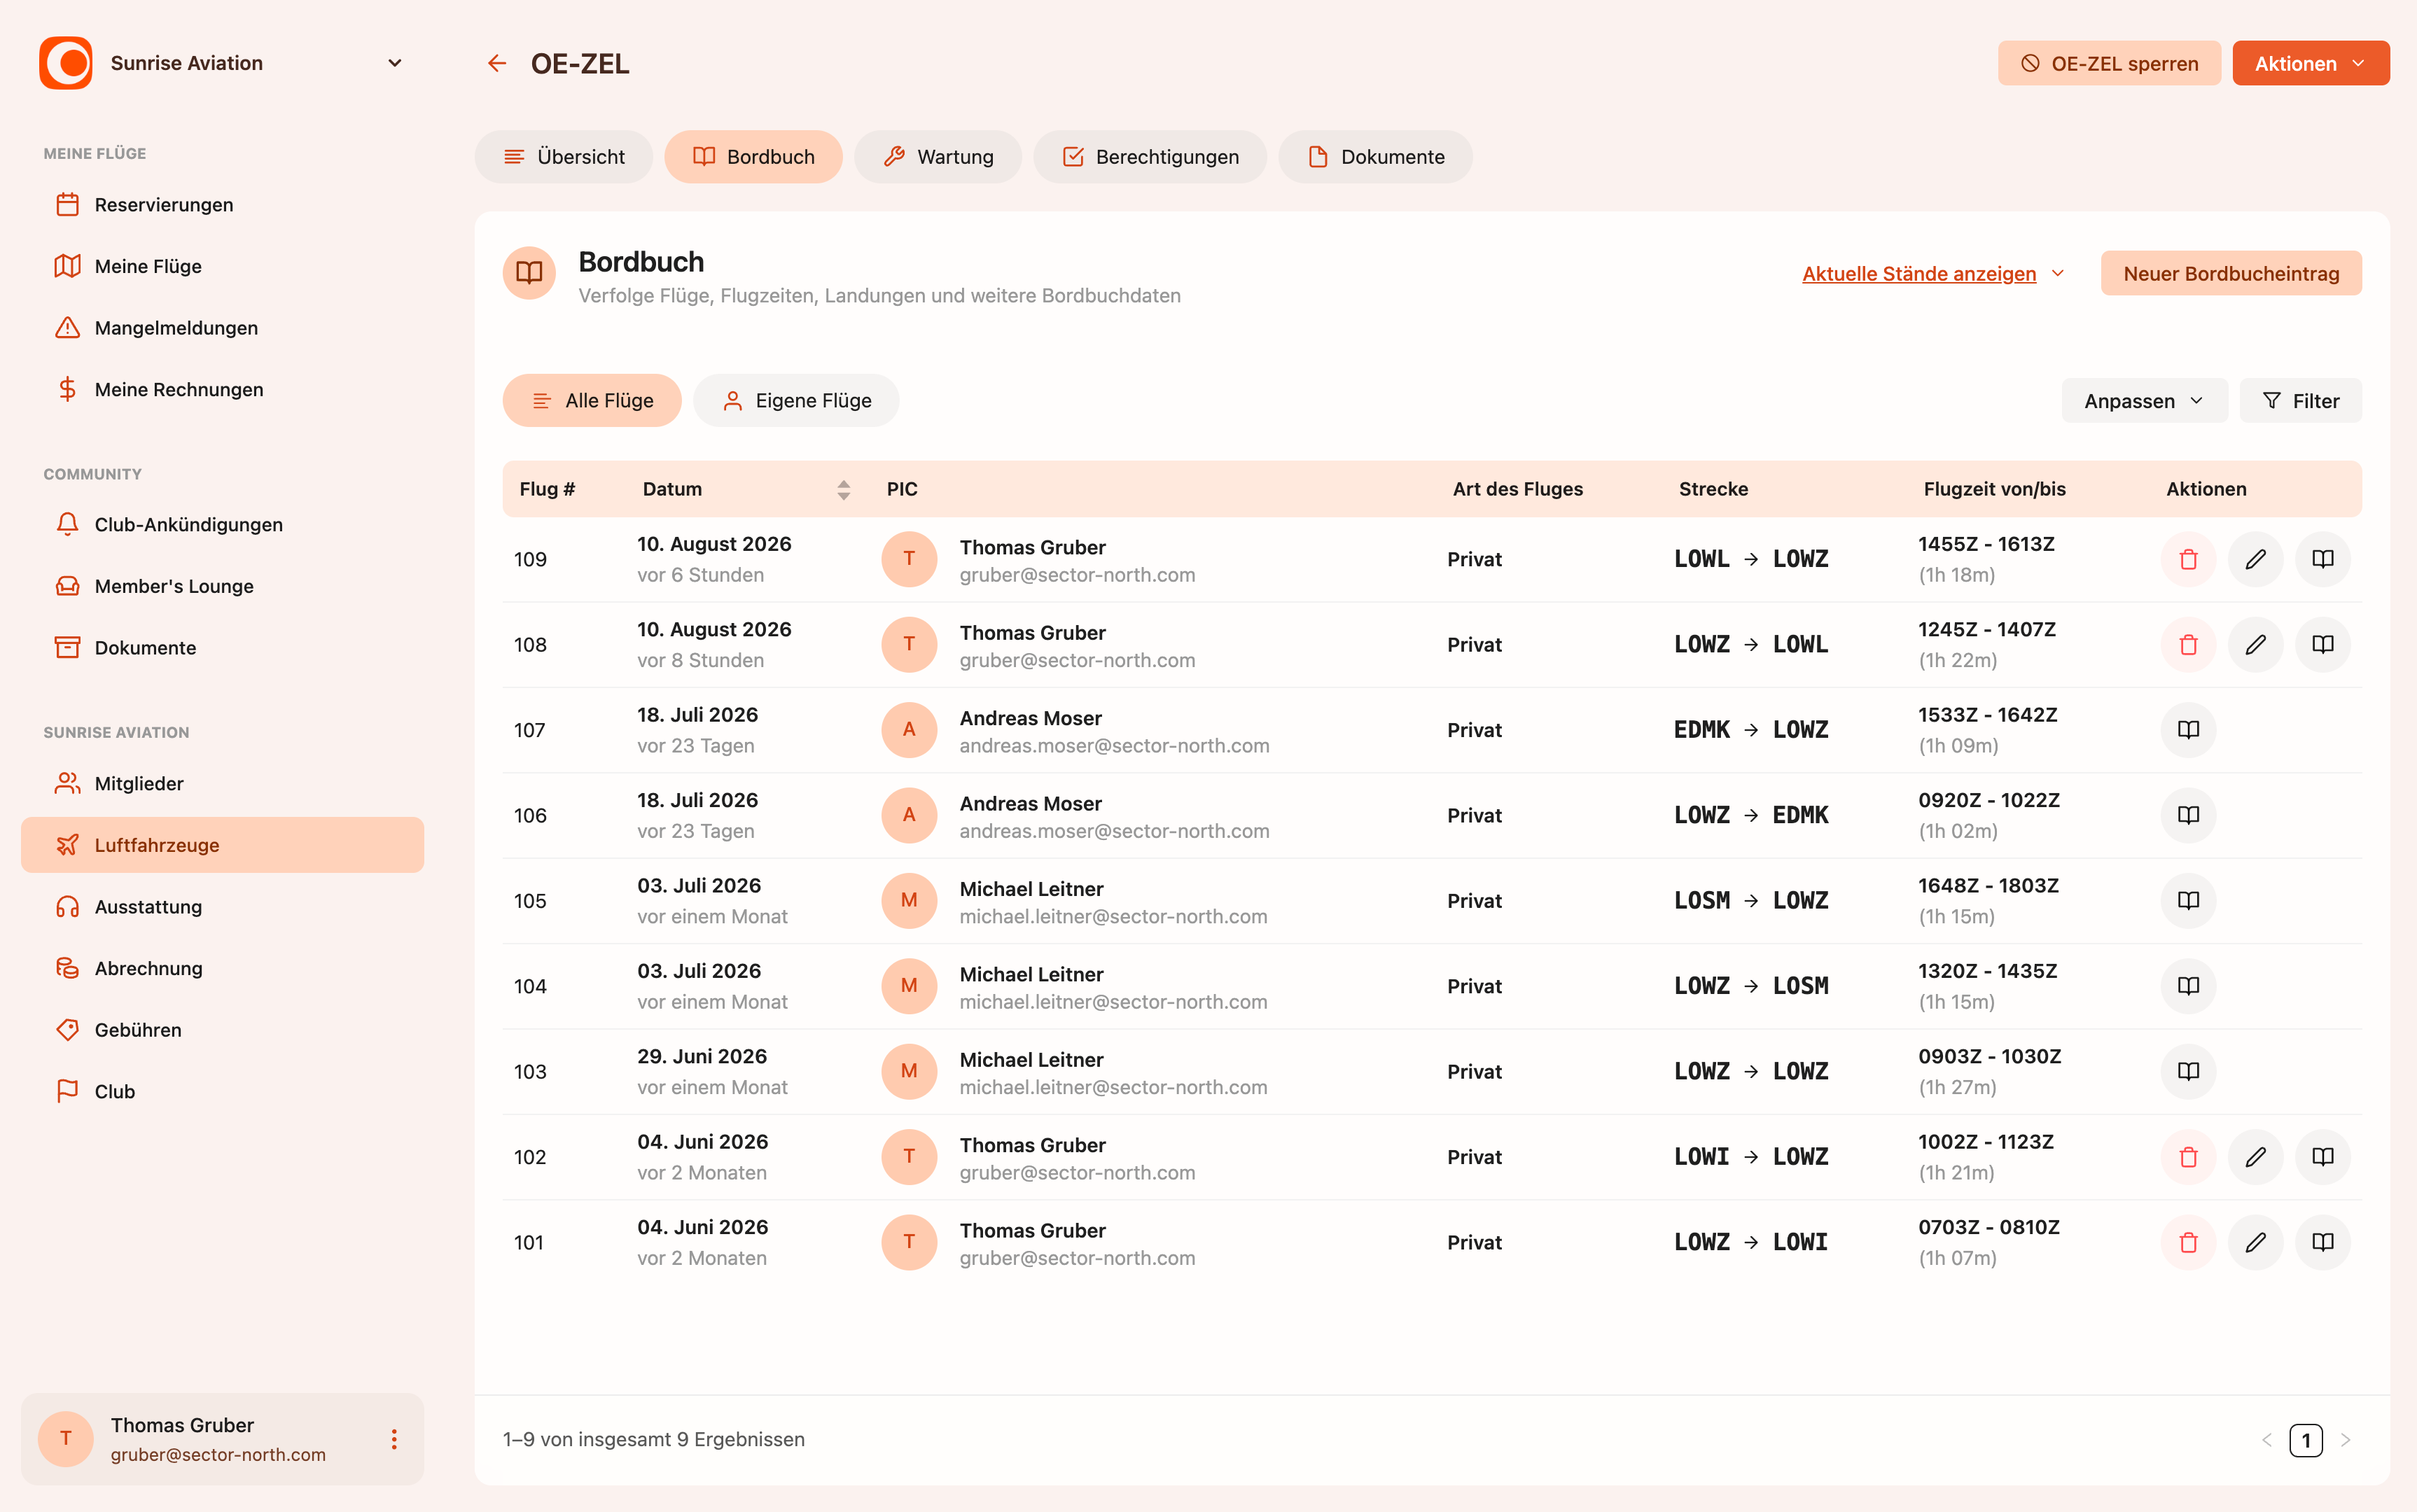Open logbook details for flight 102
Viewport: 2417px width, 1512px height.
[x=2322, y=1157]
